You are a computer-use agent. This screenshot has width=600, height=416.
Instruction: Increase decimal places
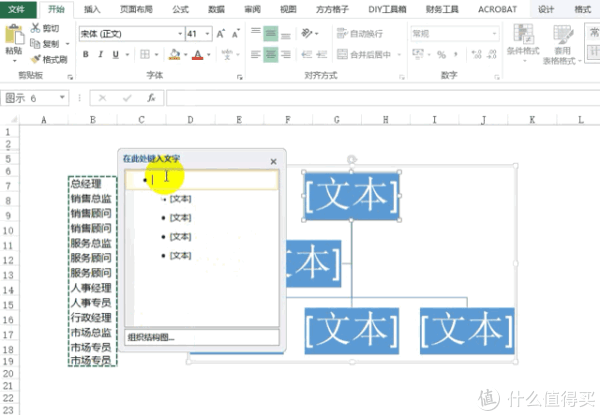point(477,55)
